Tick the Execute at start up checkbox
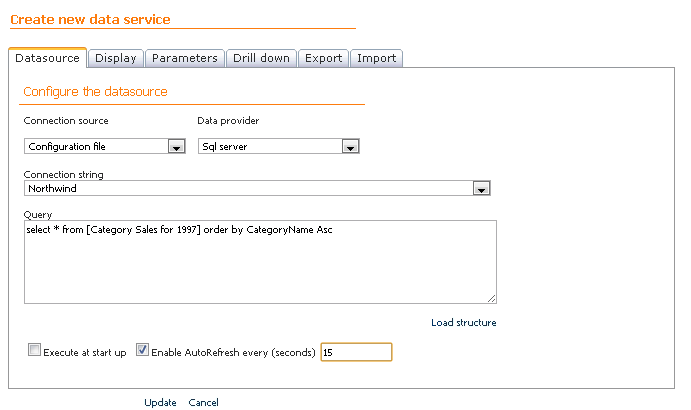The image size is (691, 410). 35,351
